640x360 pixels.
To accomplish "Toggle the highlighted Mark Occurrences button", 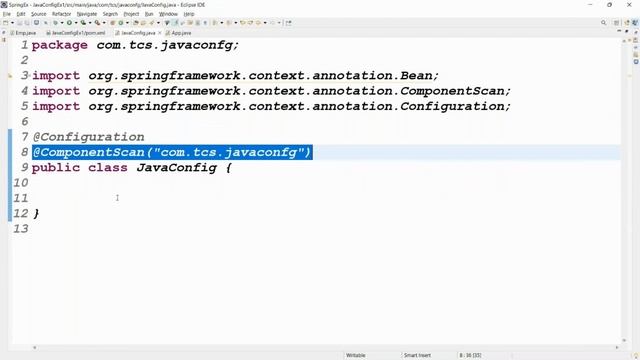I will 175,23.
